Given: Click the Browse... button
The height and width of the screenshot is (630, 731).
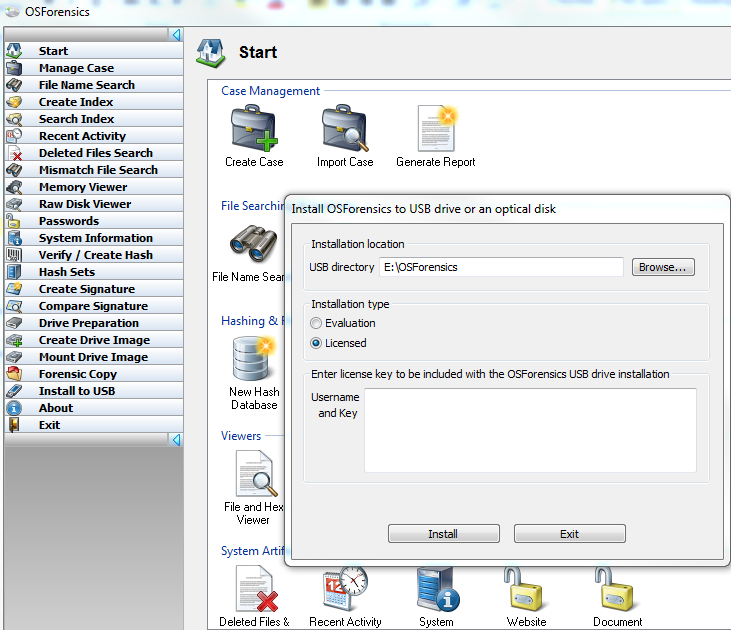Looking at the screenshot, I should click(x=663, y=267).
